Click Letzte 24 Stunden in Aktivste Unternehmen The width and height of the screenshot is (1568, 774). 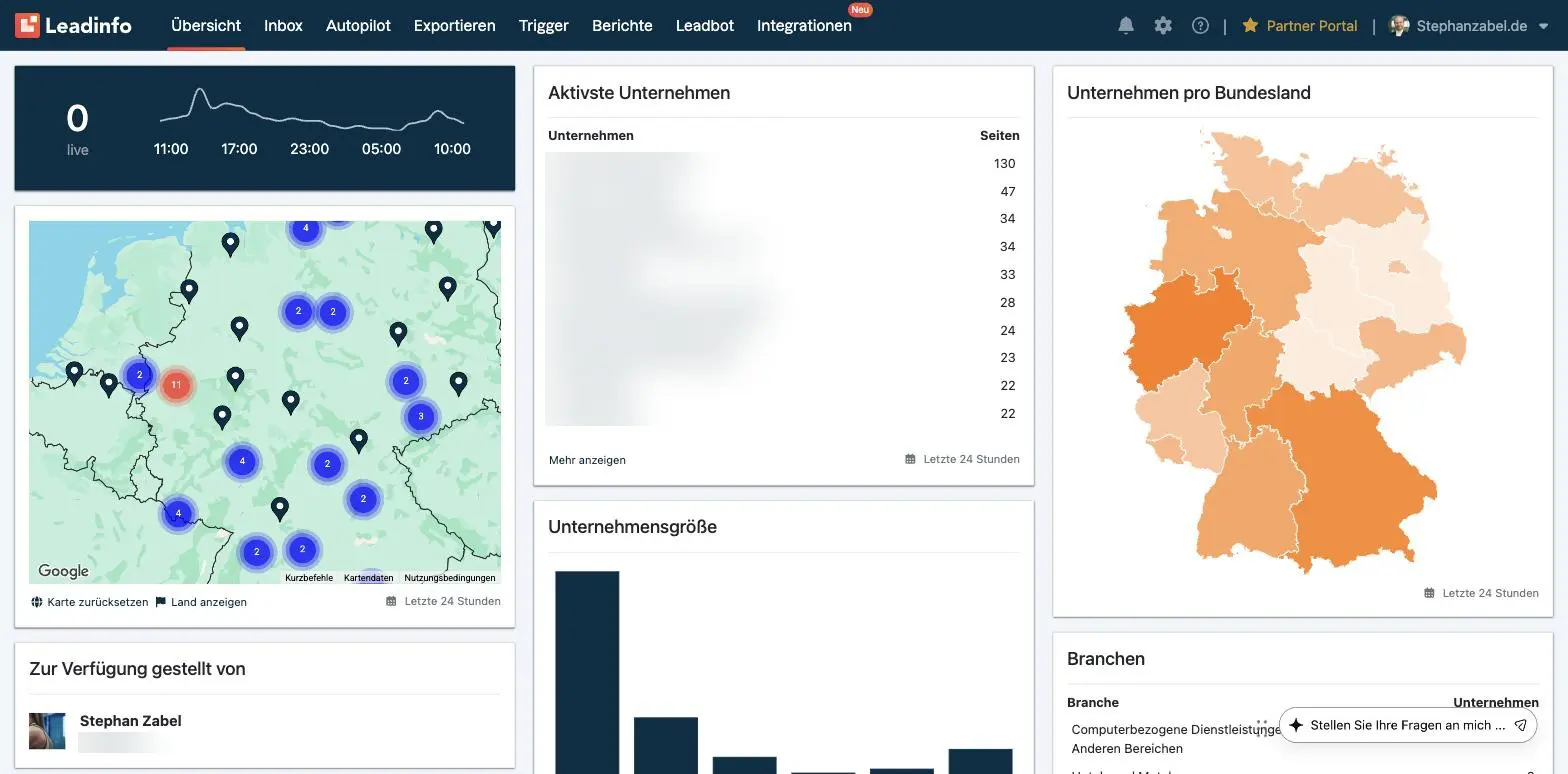point(972,459)
